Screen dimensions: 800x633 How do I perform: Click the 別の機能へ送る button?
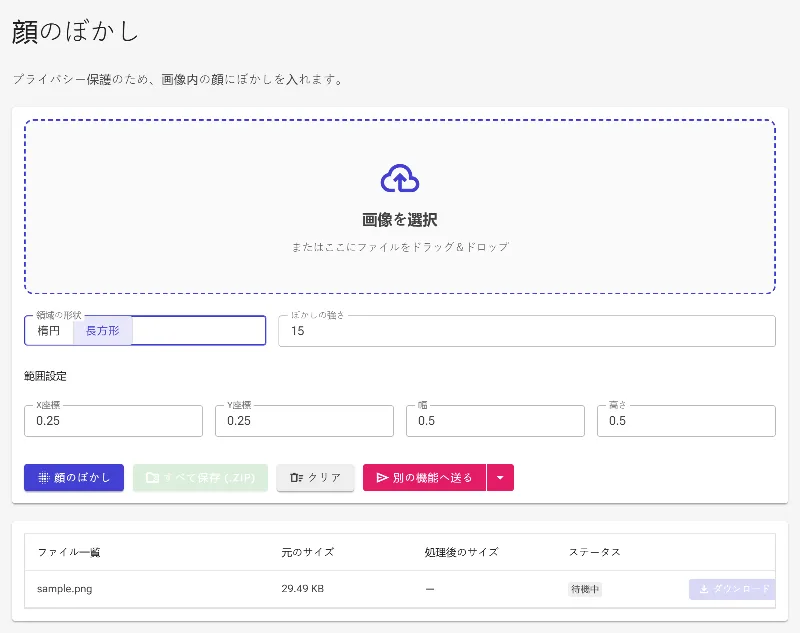pyautogui.click(x=424, y=477)
